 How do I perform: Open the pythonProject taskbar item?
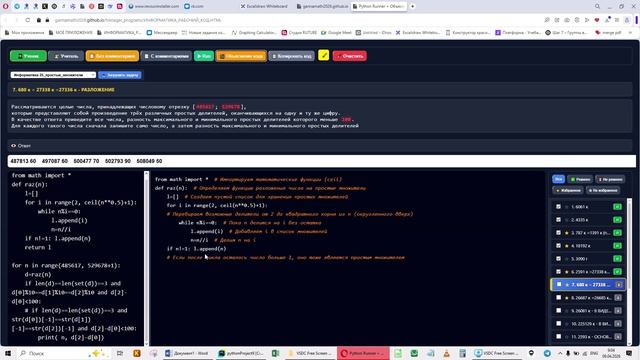241,353
